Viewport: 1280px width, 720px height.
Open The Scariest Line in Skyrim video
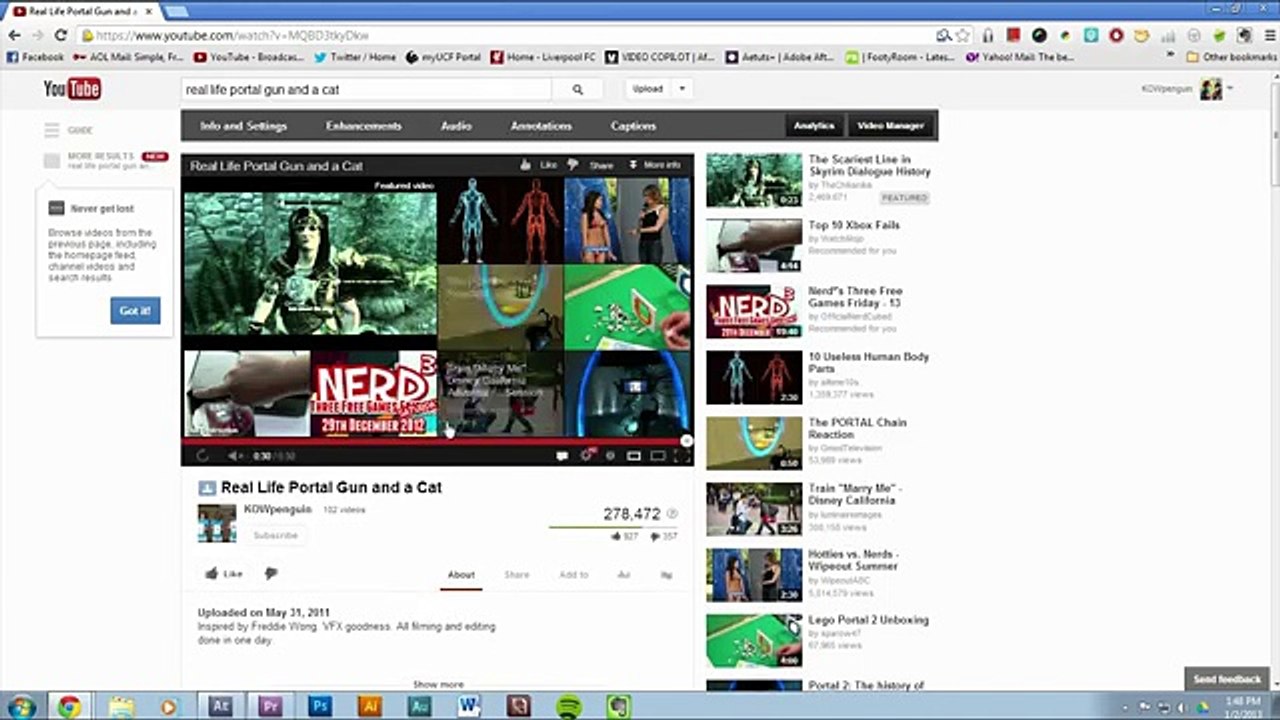(869, 165)
